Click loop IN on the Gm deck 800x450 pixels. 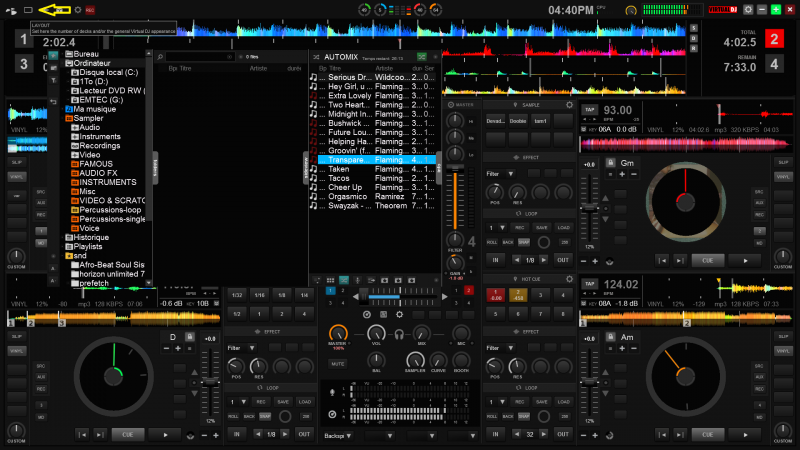[x=495, y=260]
